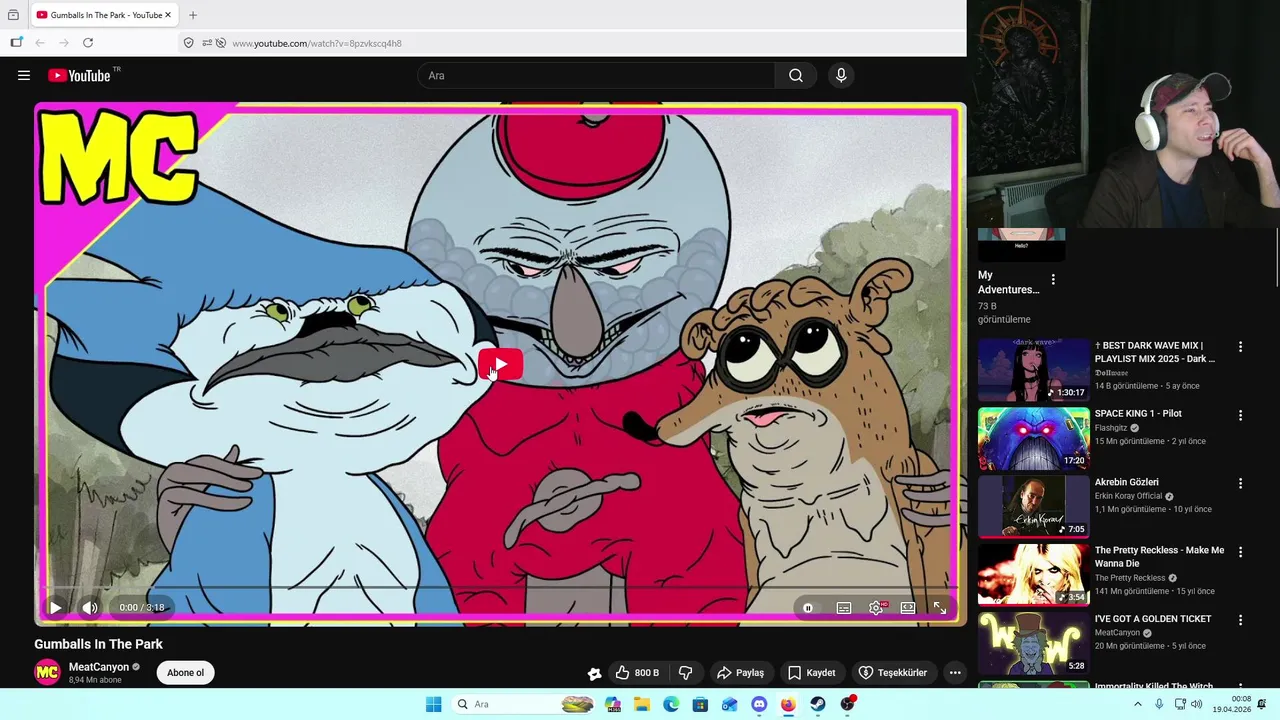Dislike the video with thumbs-down
The width and height of the screenshot is (1280, 720).
686,673
